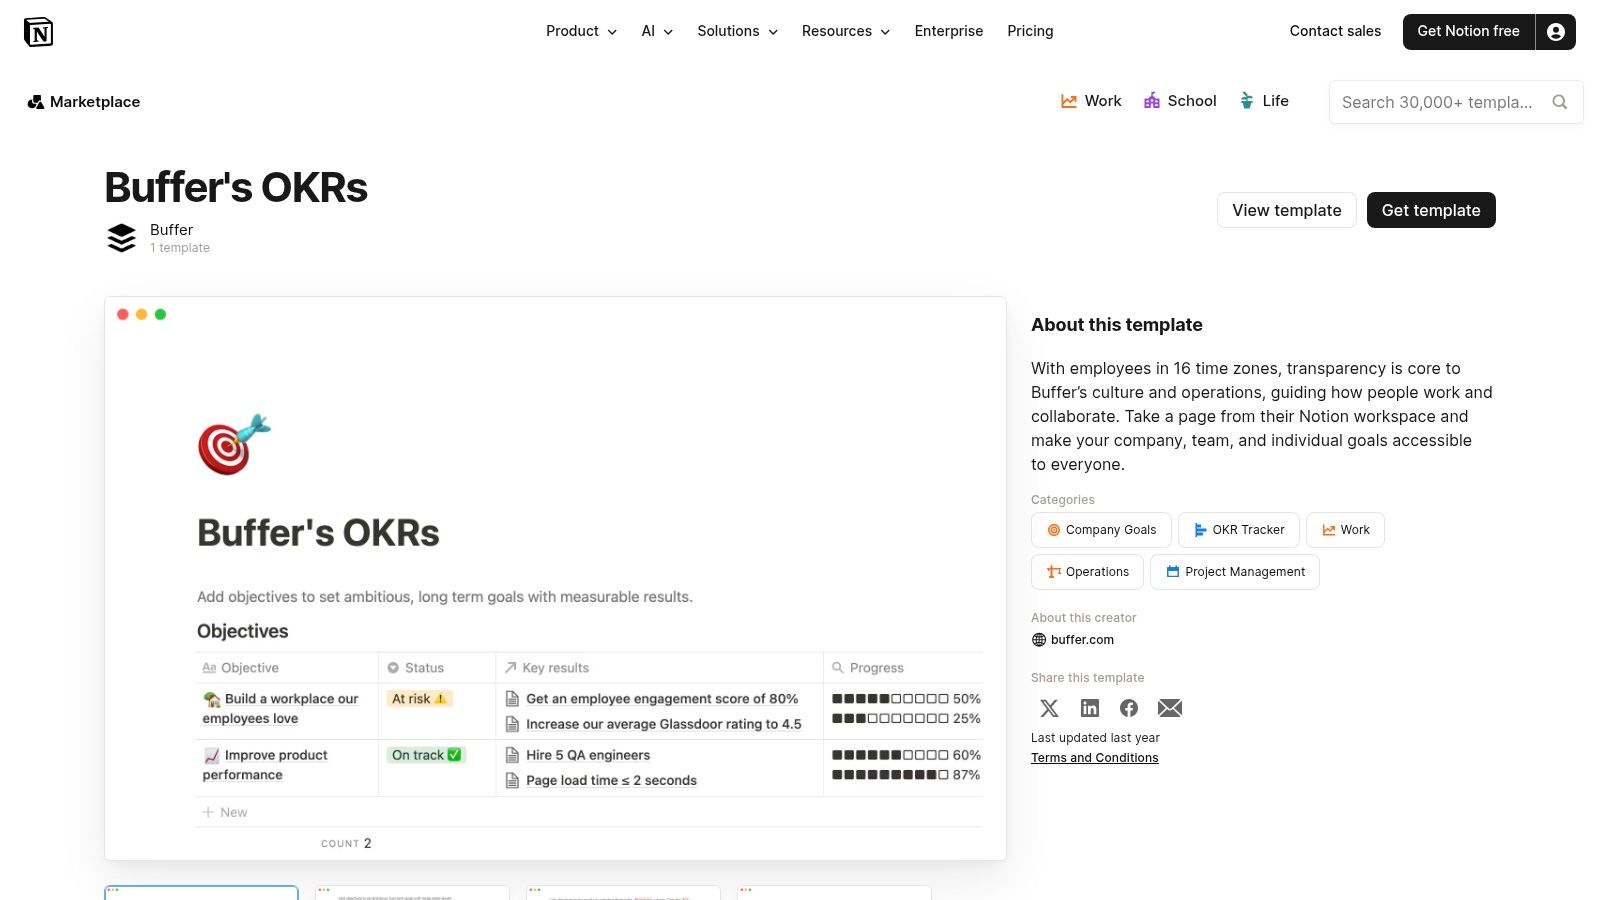
Task: Select the Operations category tag
Action: [x=1087, y=572]
